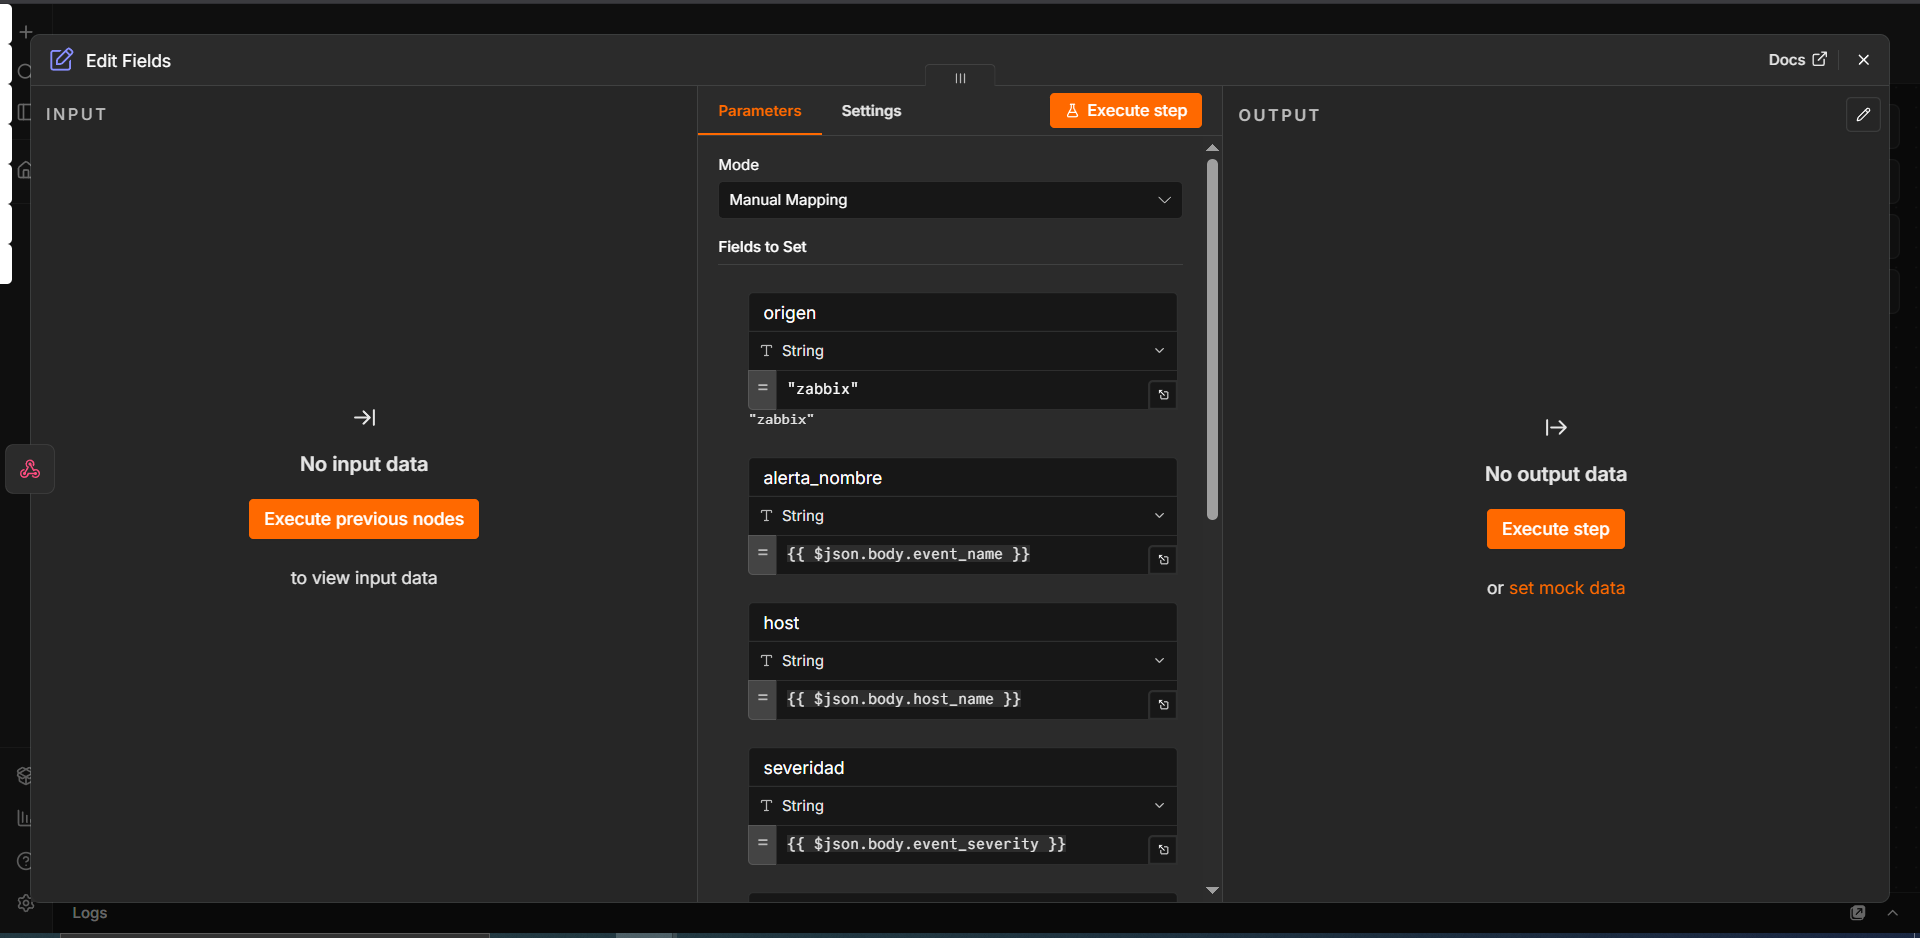
Task: Open type dropdown for alerta_nombre field
Action: click(962, 516)
